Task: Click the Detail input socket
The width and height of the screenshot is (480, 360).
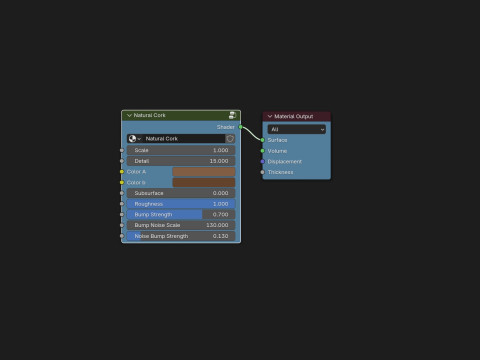Action: [122, 161]
